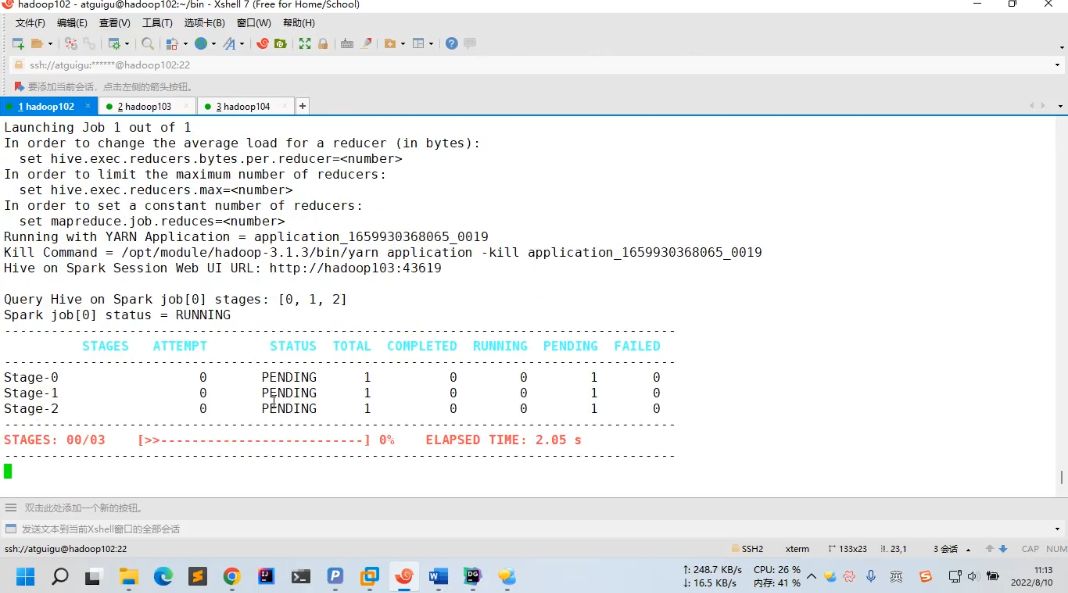Launch Xftp from the toolbar

280,44
